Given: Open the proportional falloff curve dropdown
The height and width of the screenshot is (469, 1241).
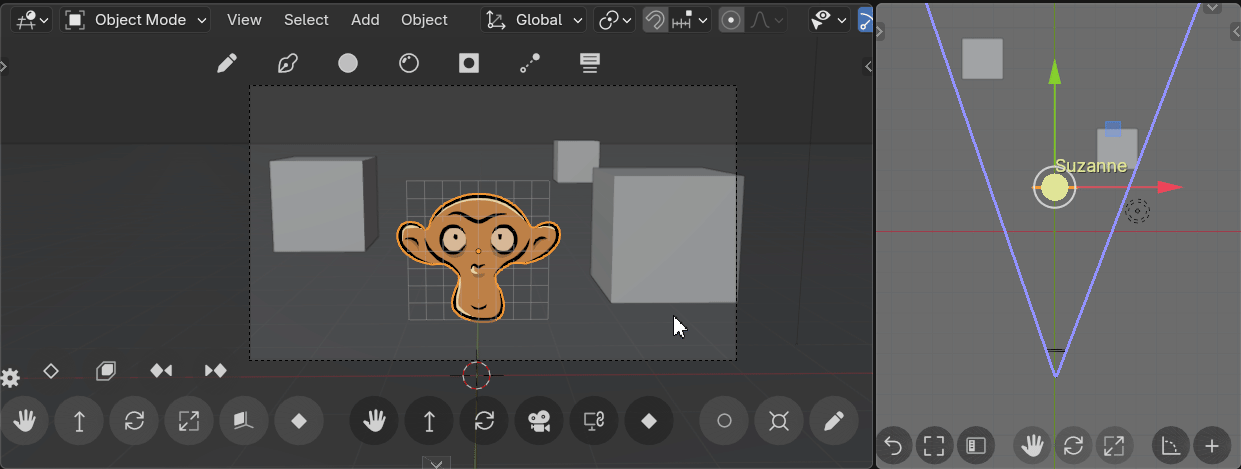Looking at the screenshot, I should (x=765, y=20).
